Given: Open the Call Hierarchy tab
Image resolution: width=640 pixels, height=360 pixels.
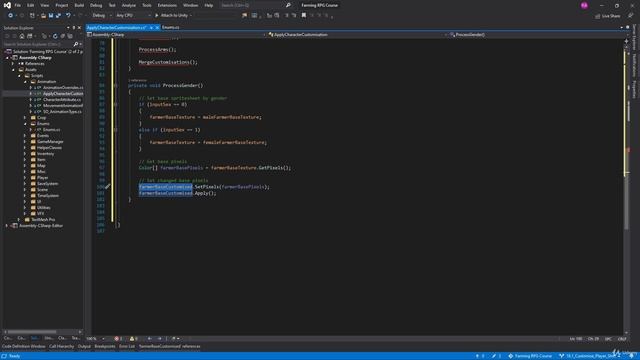Looking at the screenshot, I should tap(62, 347).
